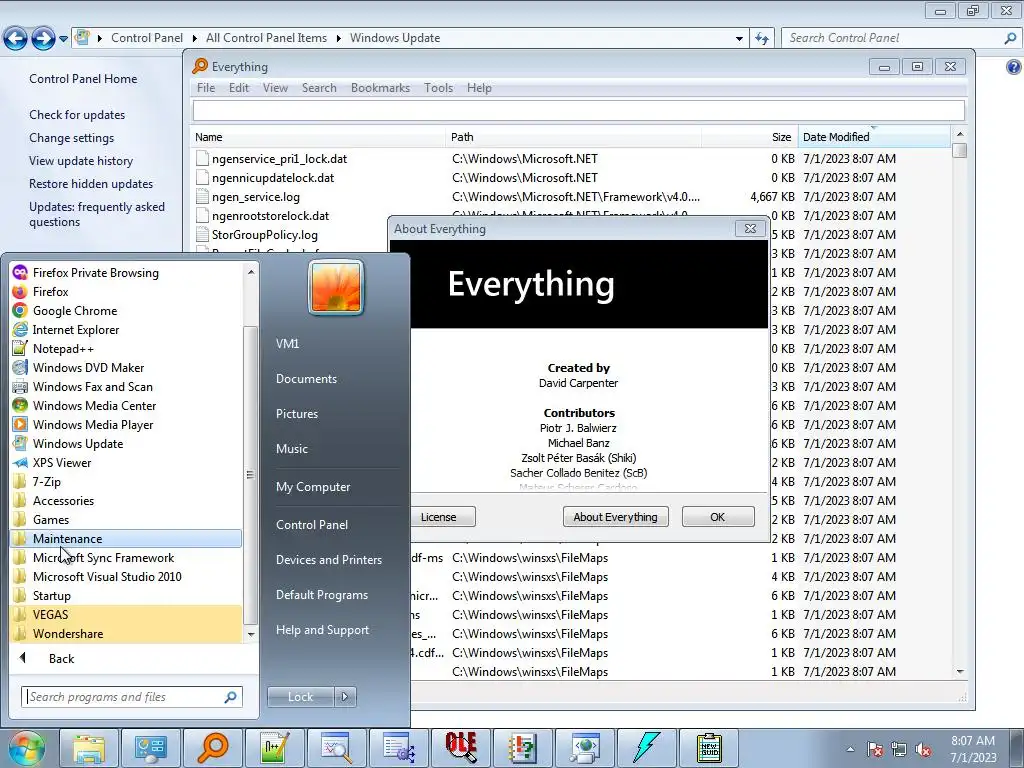Screen dimensions: 1024x768
Task: Open Notepad++ from the program list
Action: (x=63, y=348)
